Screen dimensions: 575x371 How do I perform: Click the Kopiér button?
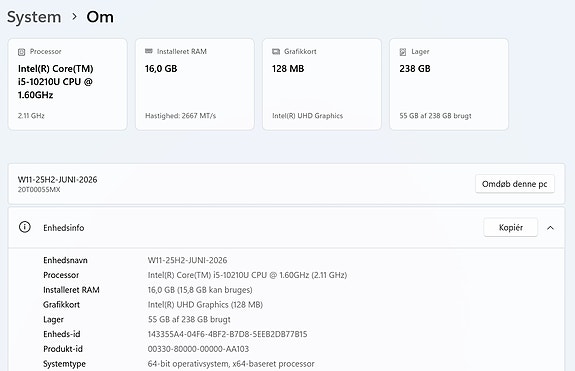click(x=510, y=227)
